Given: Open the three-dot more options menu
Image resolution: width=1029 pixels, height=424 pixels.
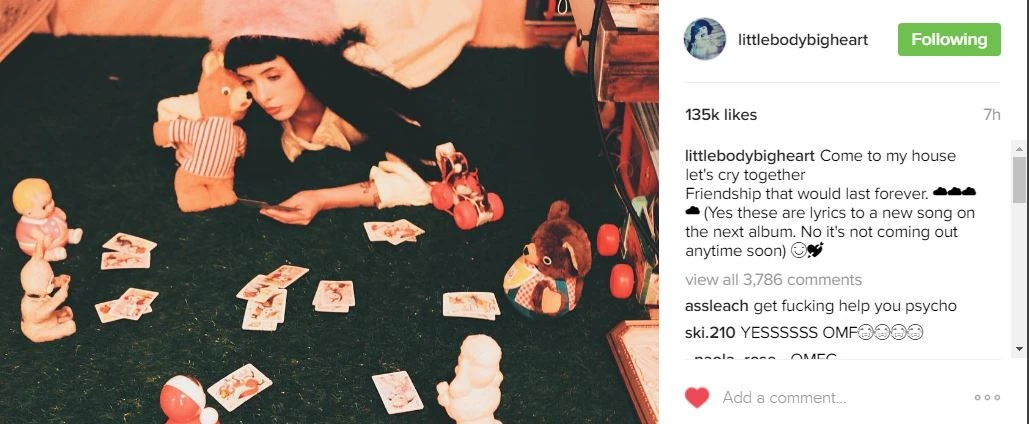Looking at the screenshot, I should point(987,397).
